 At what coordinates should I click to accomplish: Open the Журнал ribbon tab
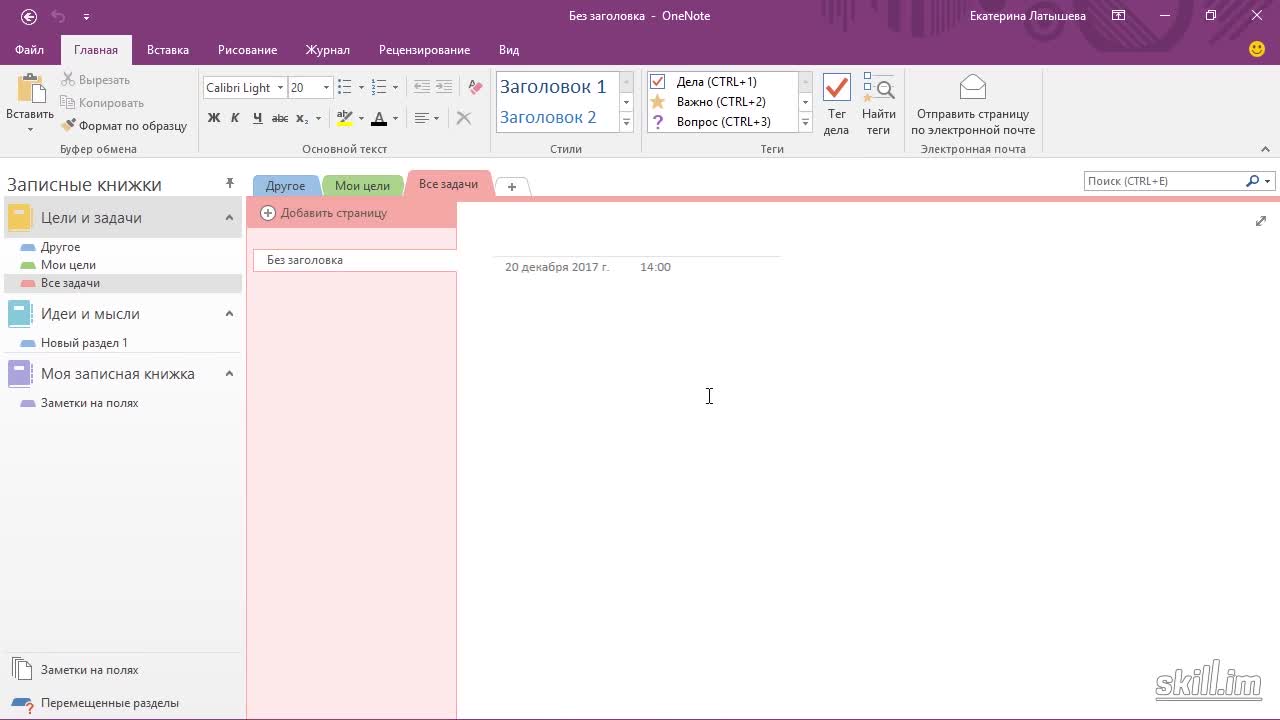pos(328,50)
